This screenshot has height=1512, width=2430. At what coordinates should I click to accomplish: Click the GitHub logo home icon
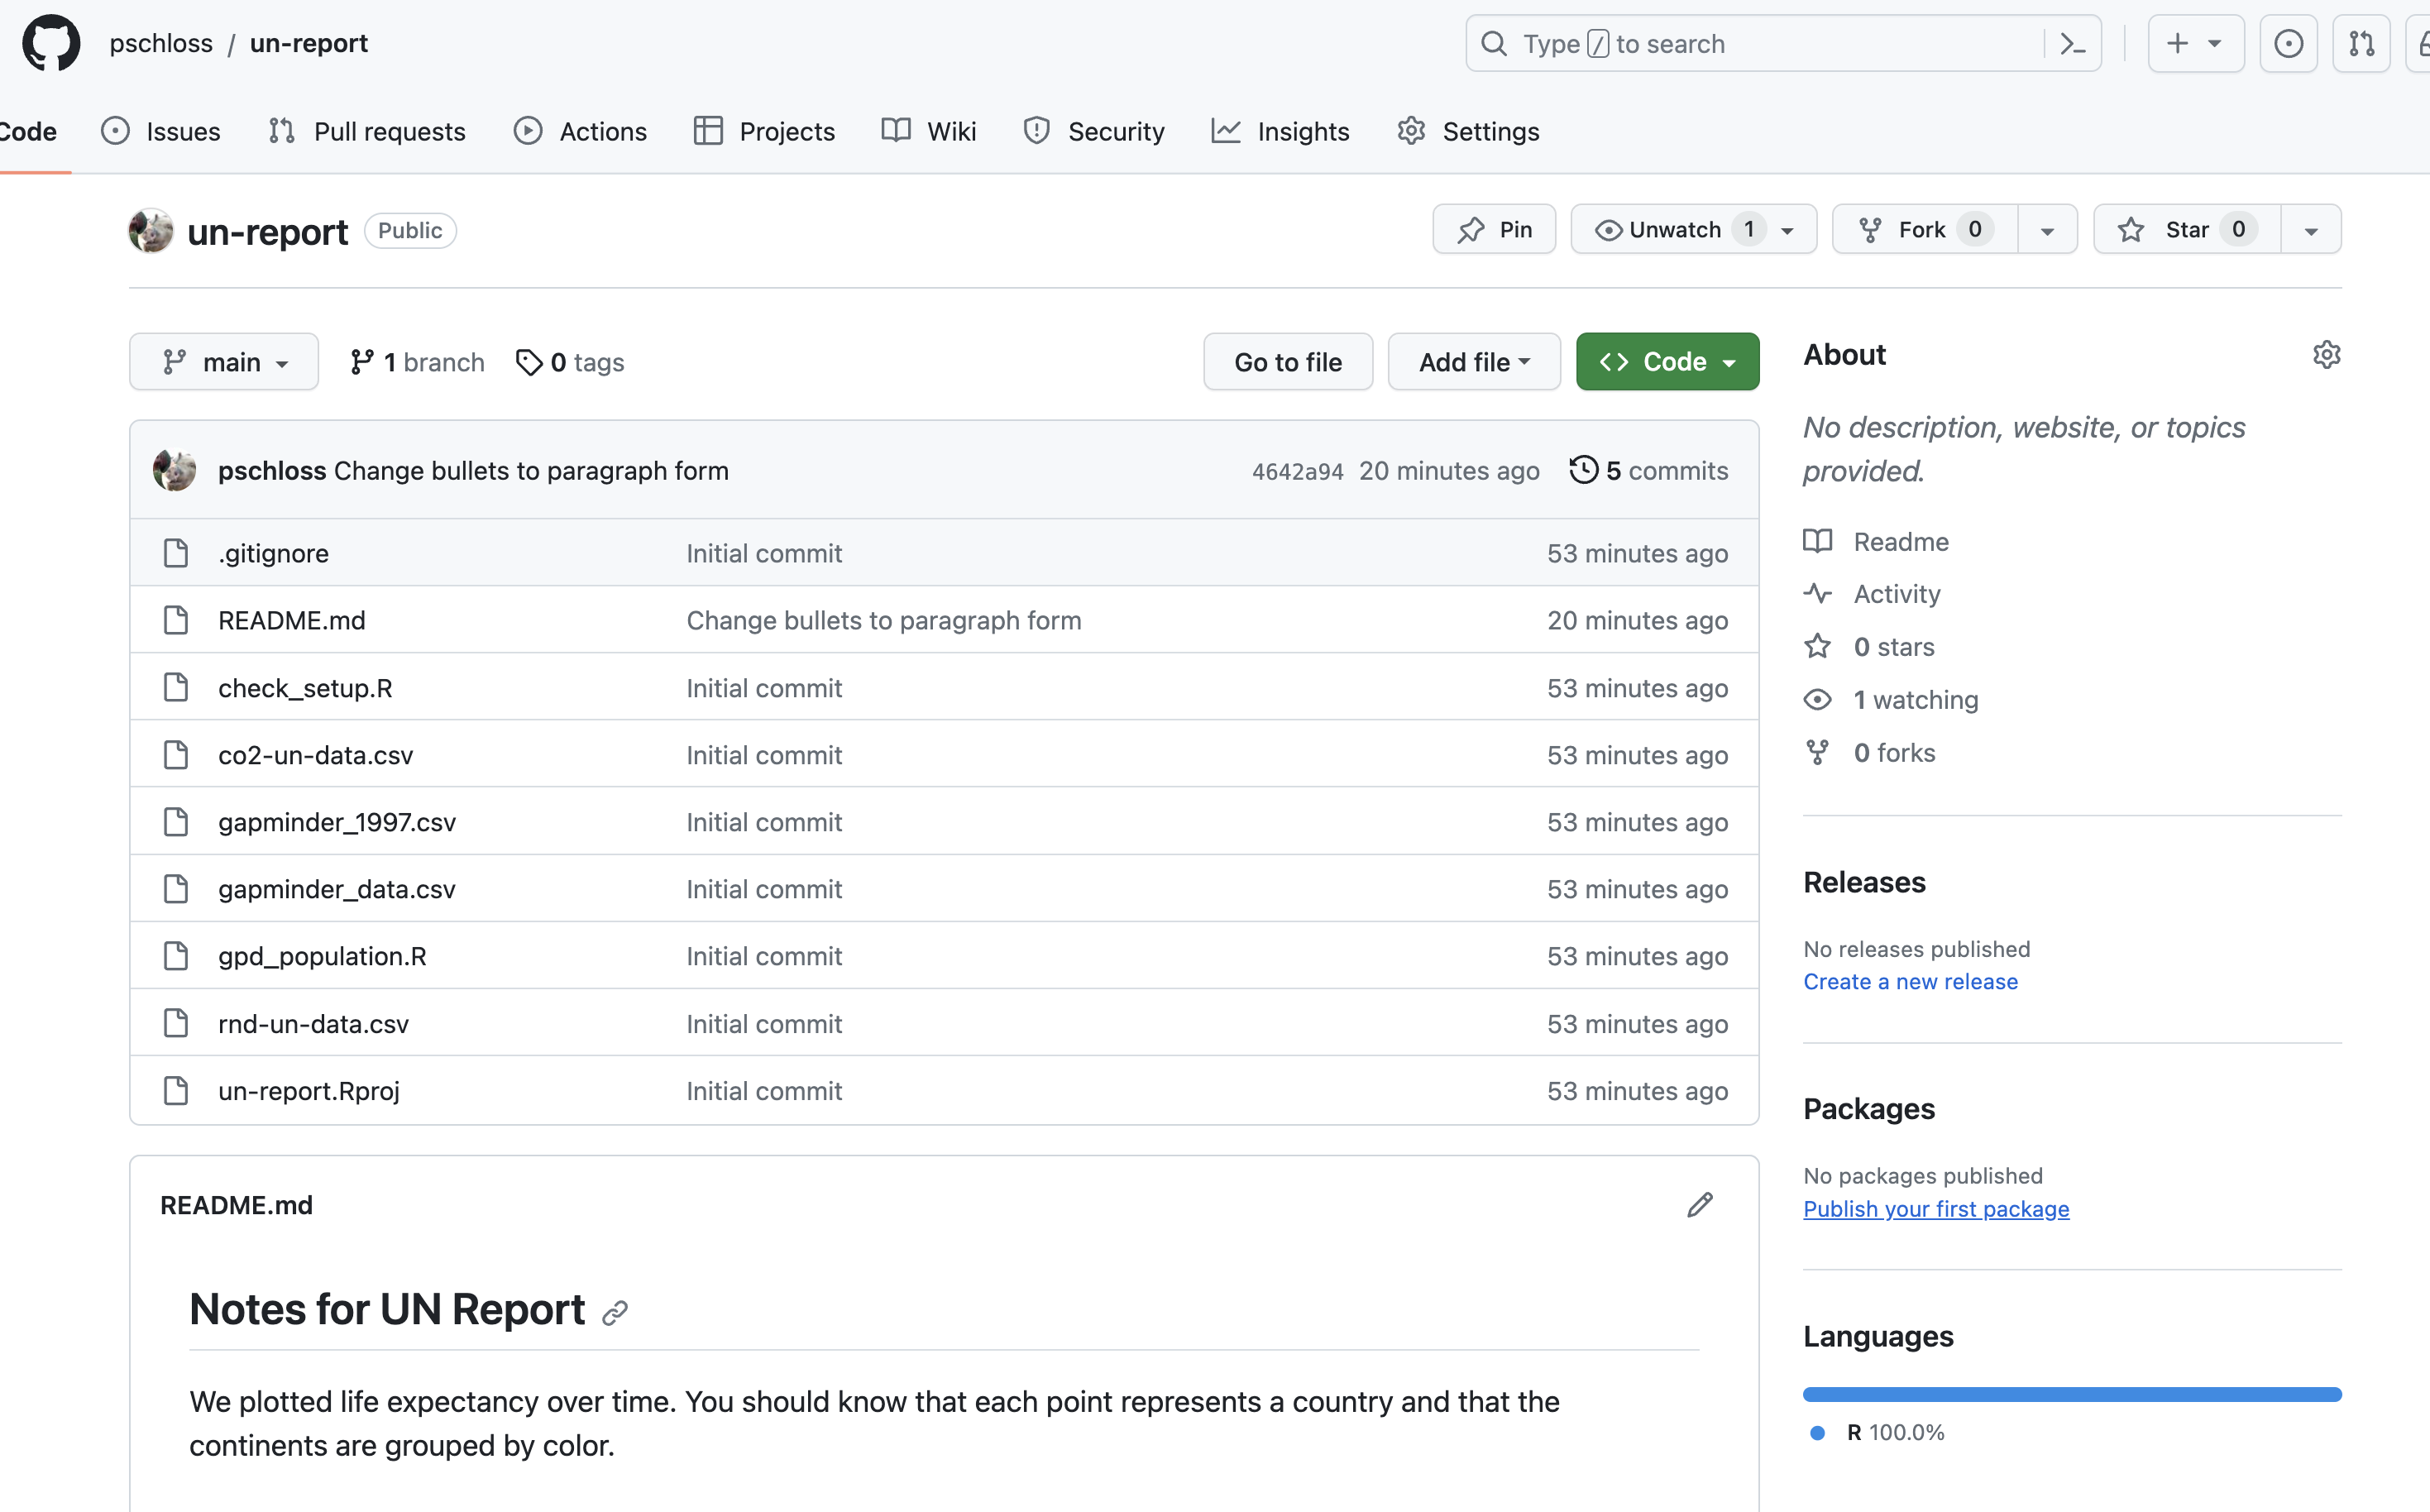coord(51,43)
